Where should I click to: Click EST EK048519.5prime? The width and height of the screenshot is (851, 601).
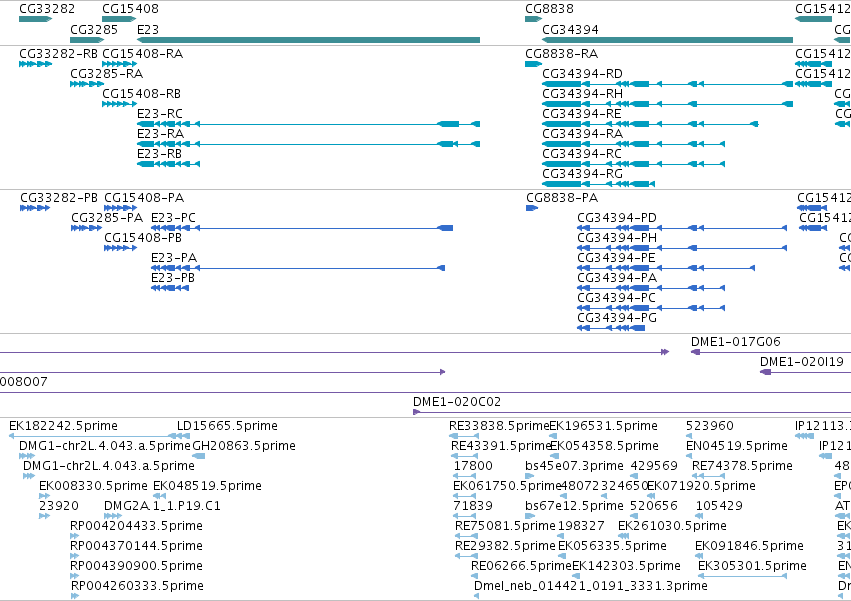pyautogui.click(x=207, y=486)
